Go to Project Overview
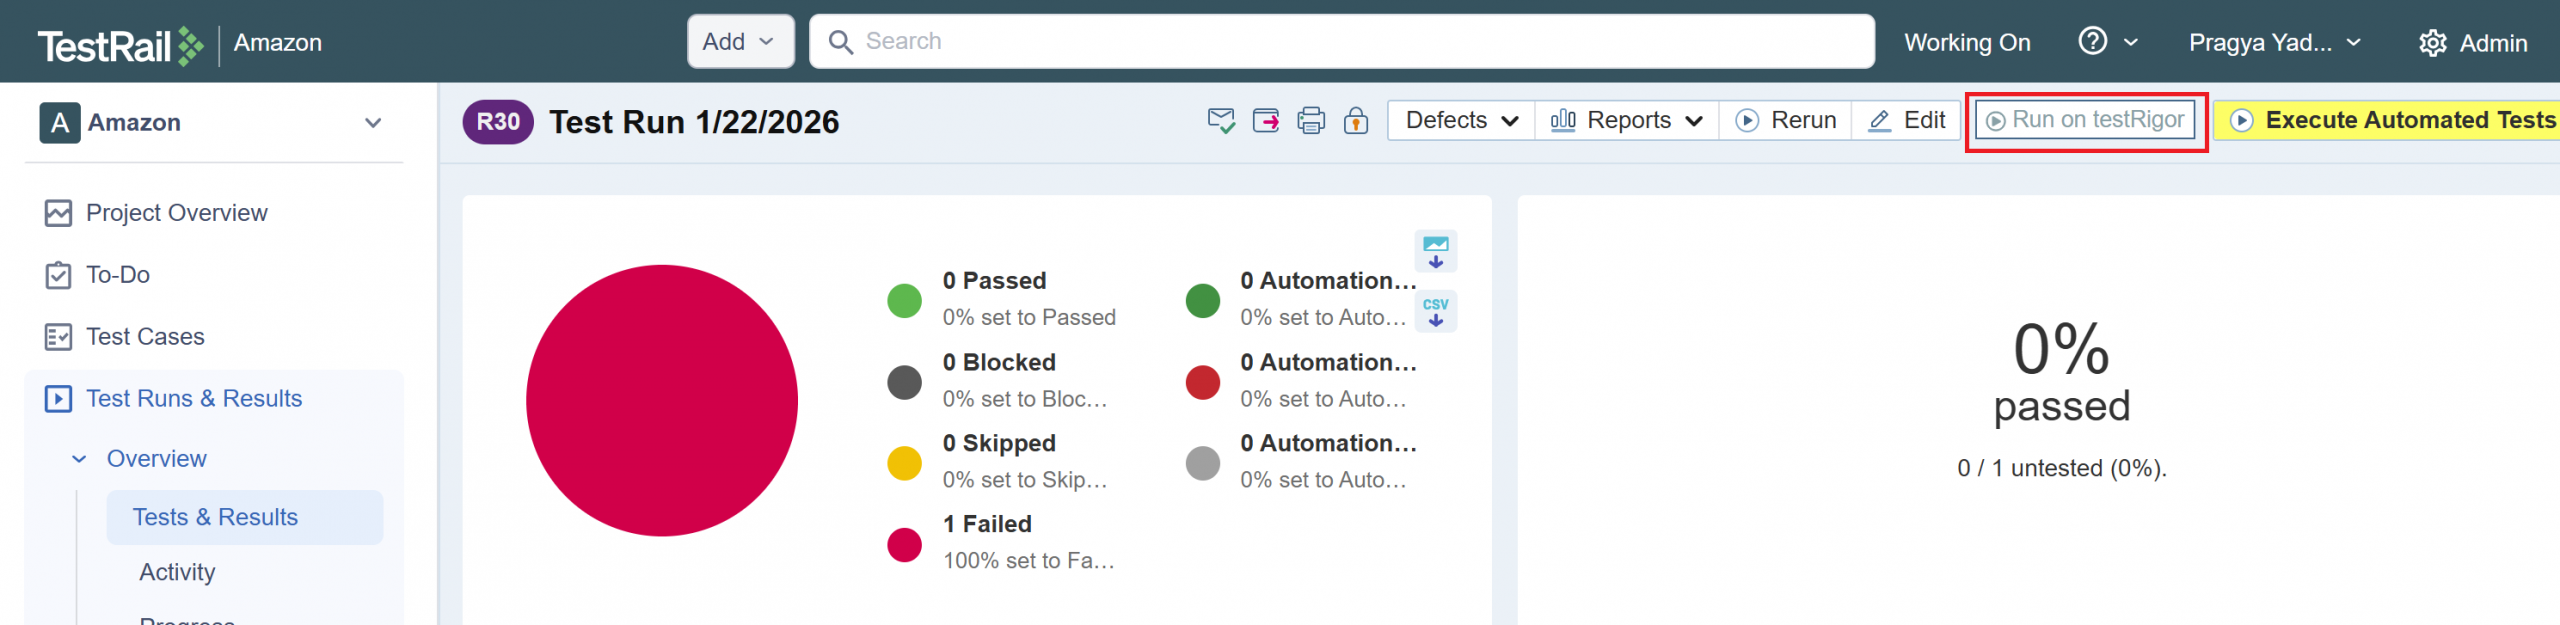Image resolution: width=2560 pixels, height=625 pixels. pos(176,213)
